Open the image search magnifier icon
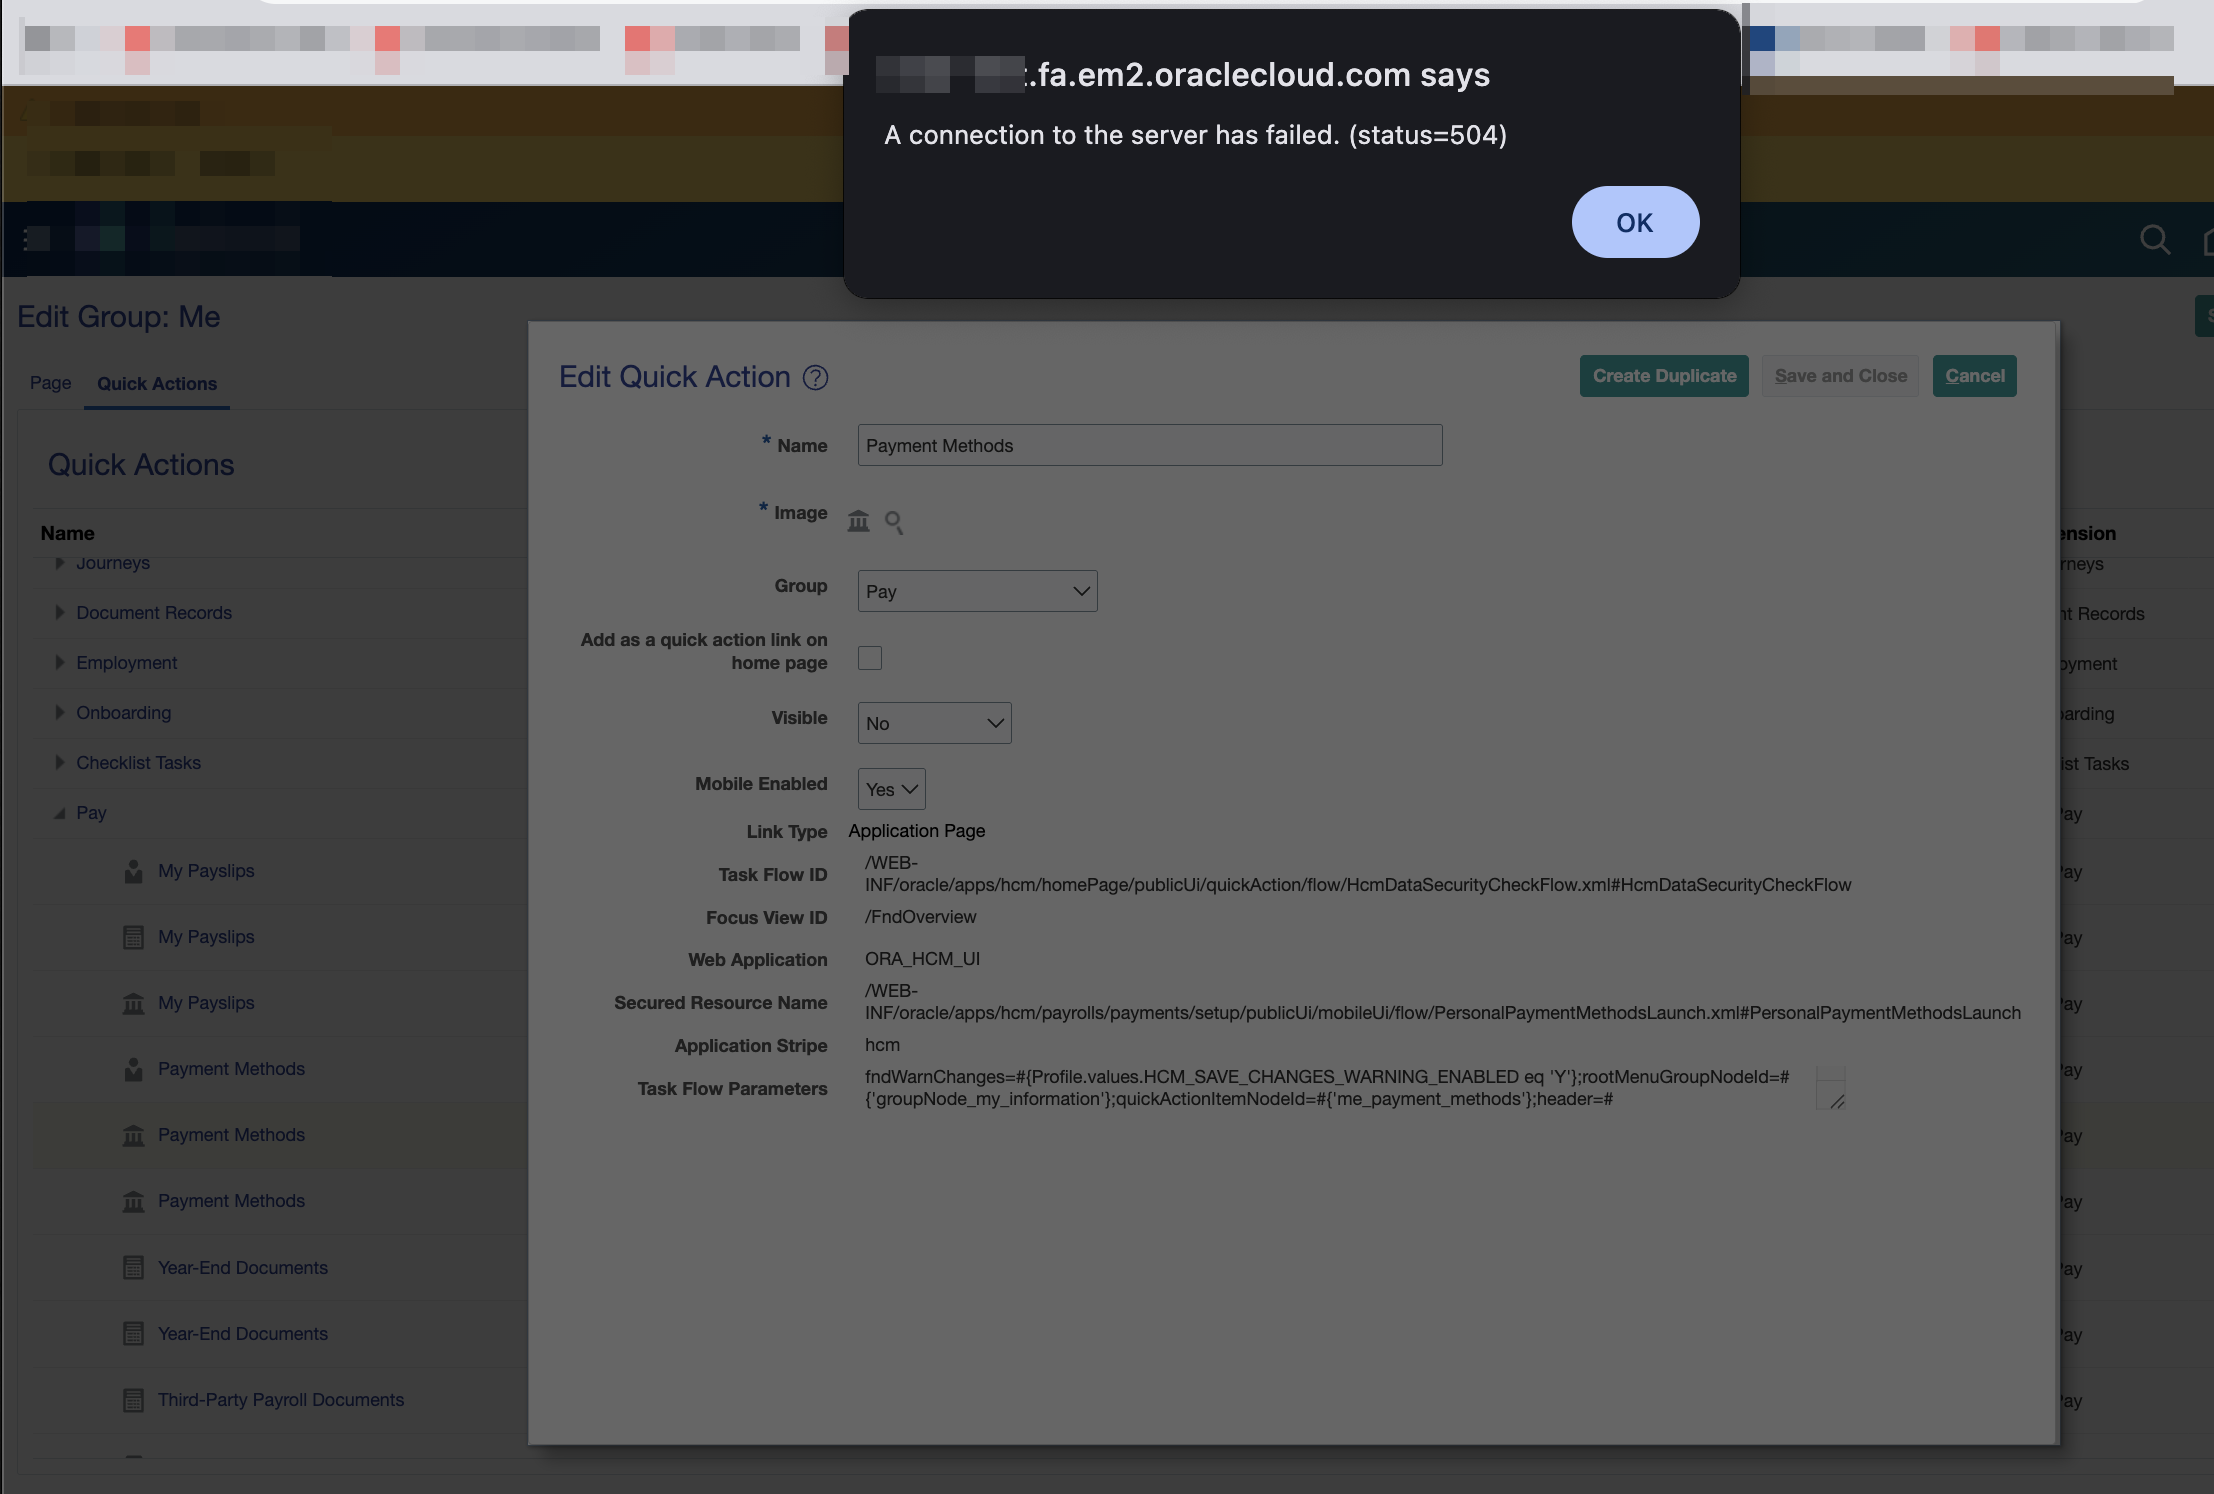 point(894,522)
